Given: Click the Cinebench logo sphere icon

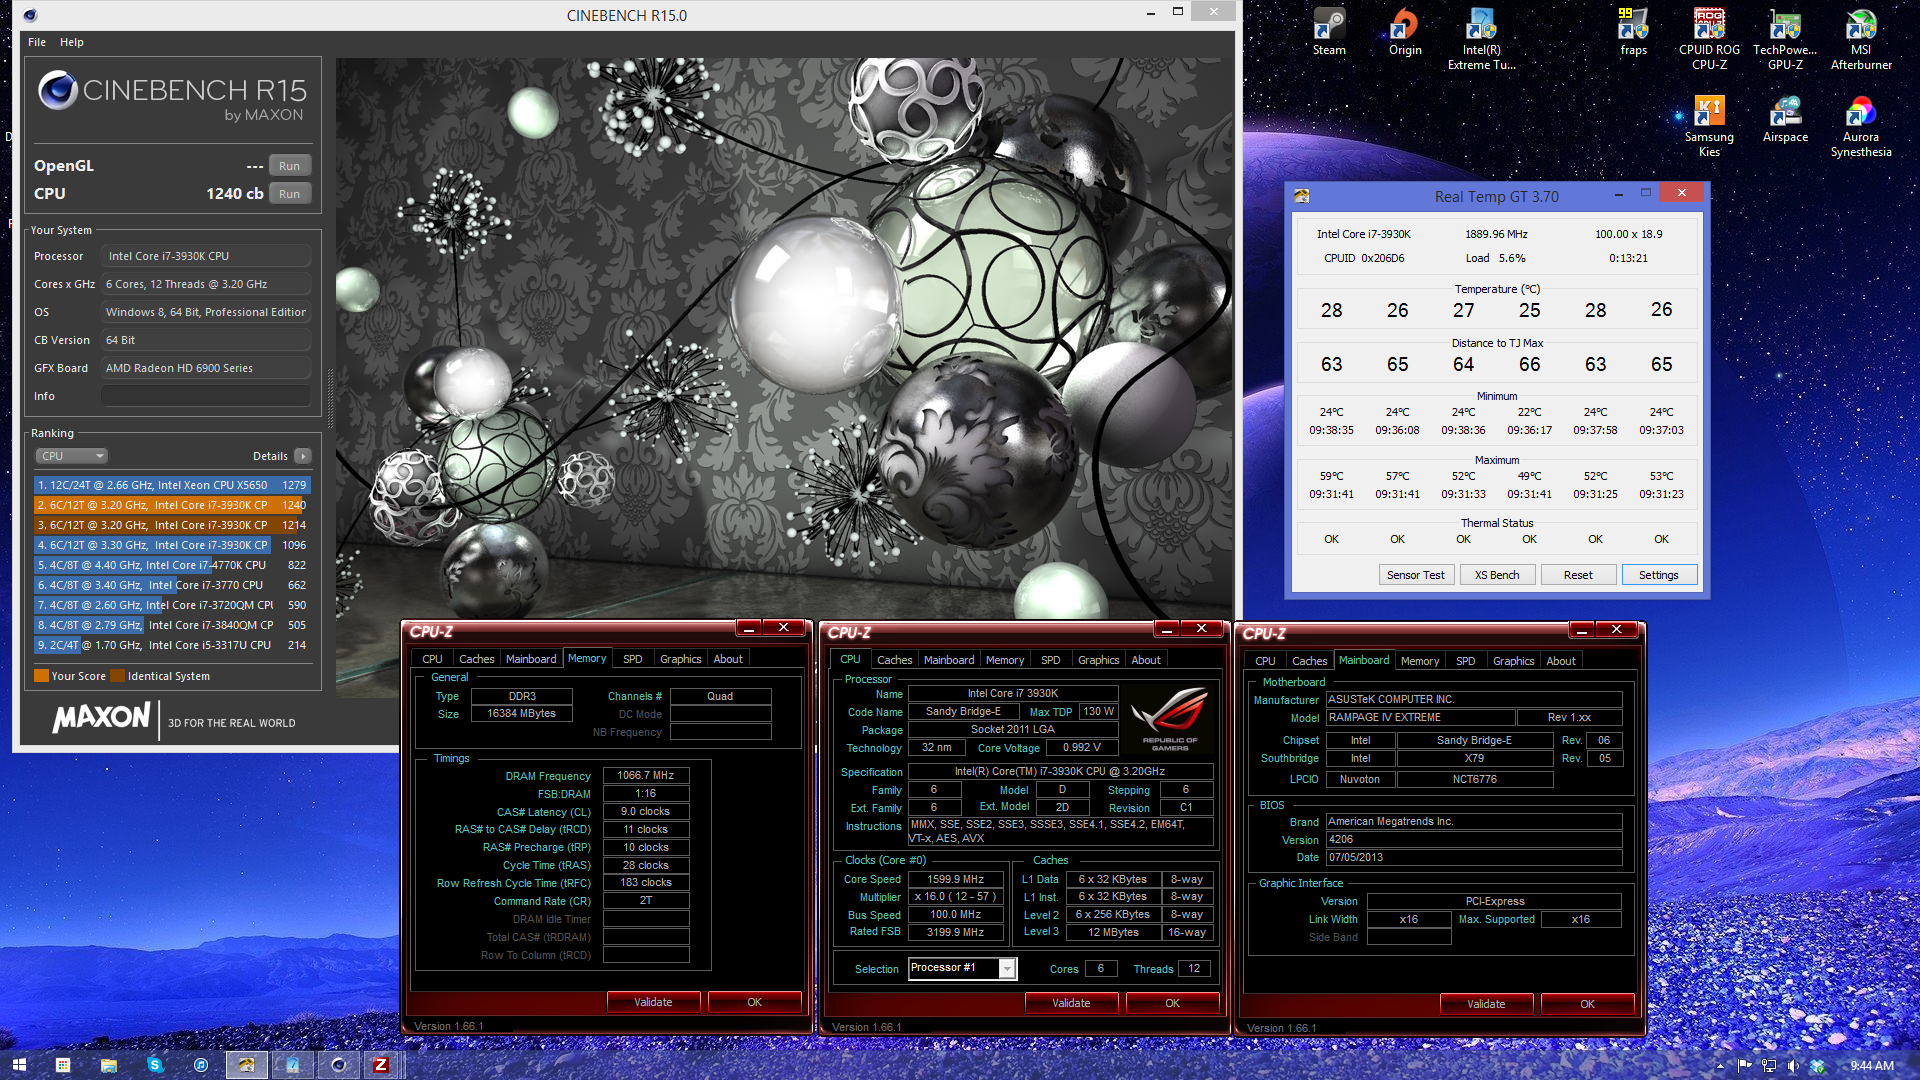Looking at the screenshot, I should [57, 91].
